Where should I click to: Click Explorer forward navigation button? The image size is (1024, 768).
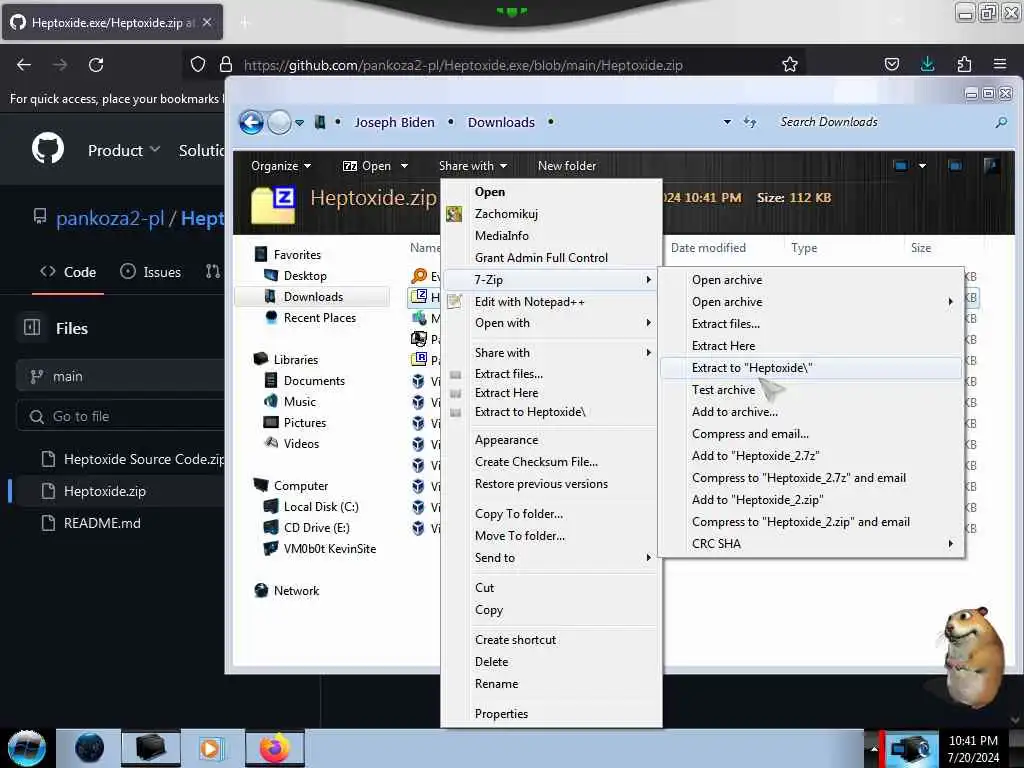[x=280, y=122]
